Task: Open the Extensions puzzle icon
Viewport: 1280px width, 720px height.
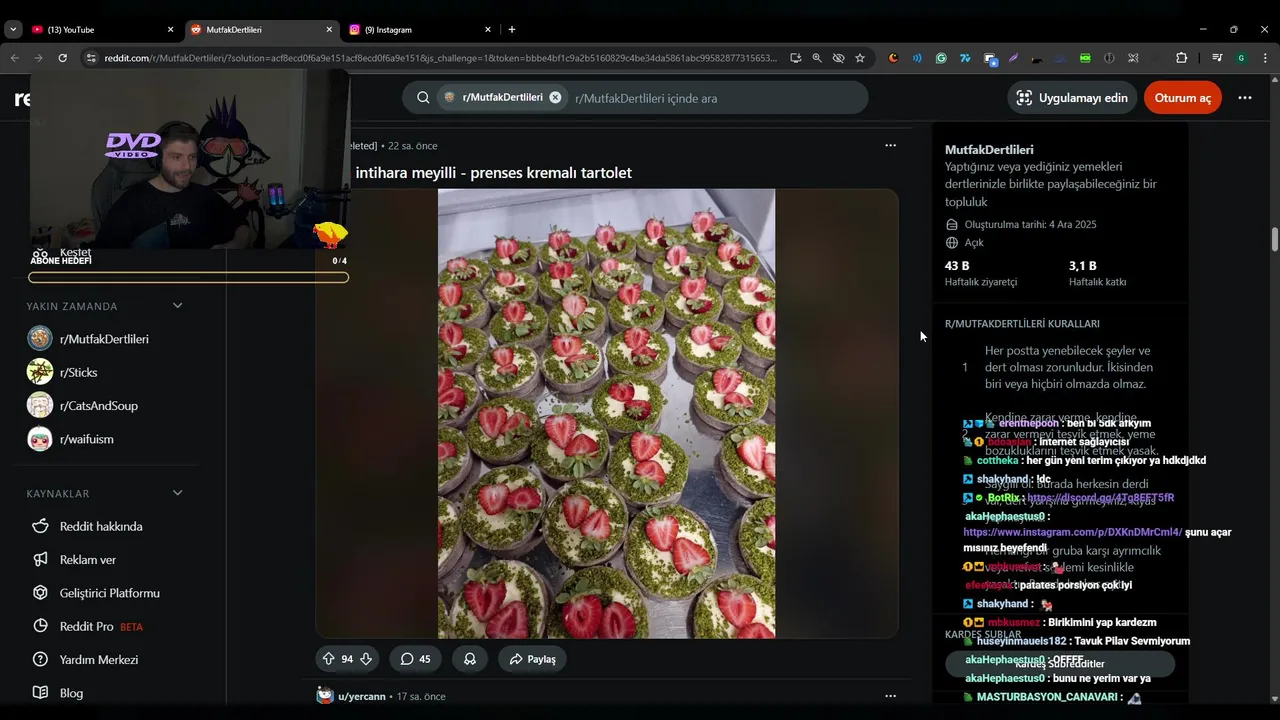Action: 1181,58
